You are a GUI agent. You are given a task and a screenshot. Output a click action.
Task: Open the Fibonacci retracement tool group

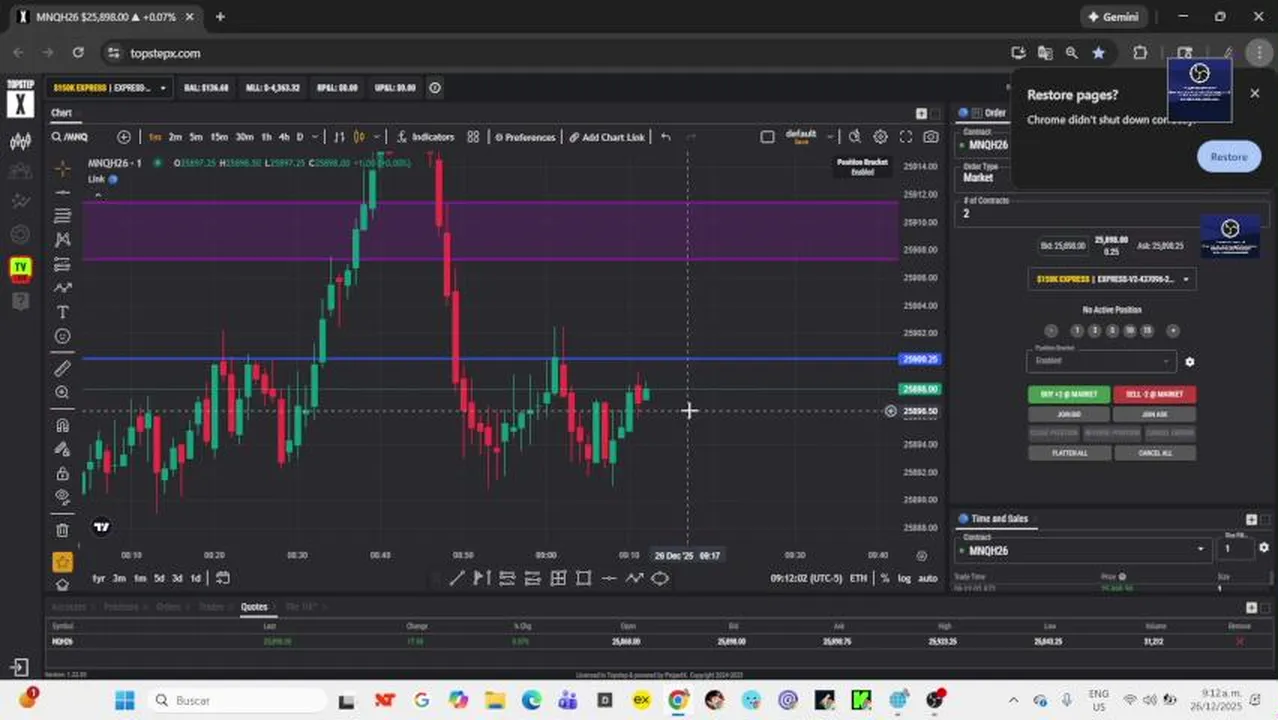tap(63, 216)
